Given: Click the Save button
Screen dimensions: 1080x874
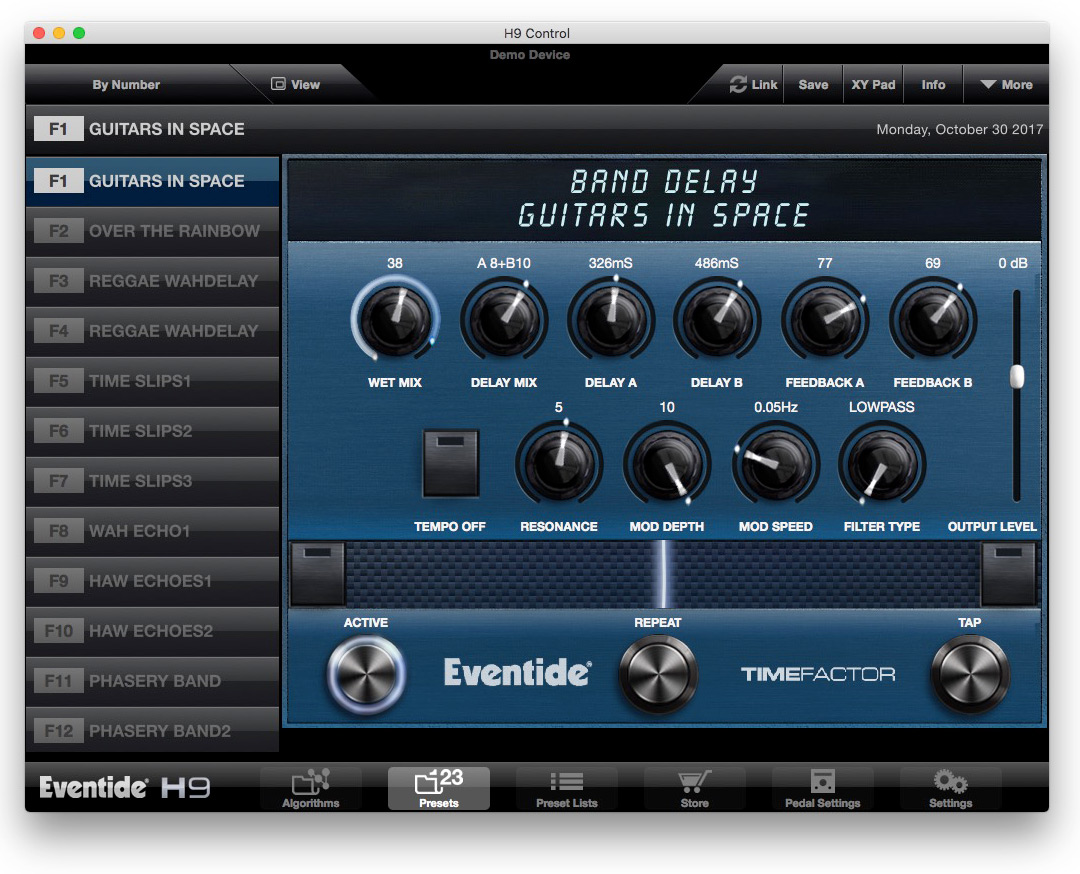Looking at the screenshot, I should pos(812,84).
